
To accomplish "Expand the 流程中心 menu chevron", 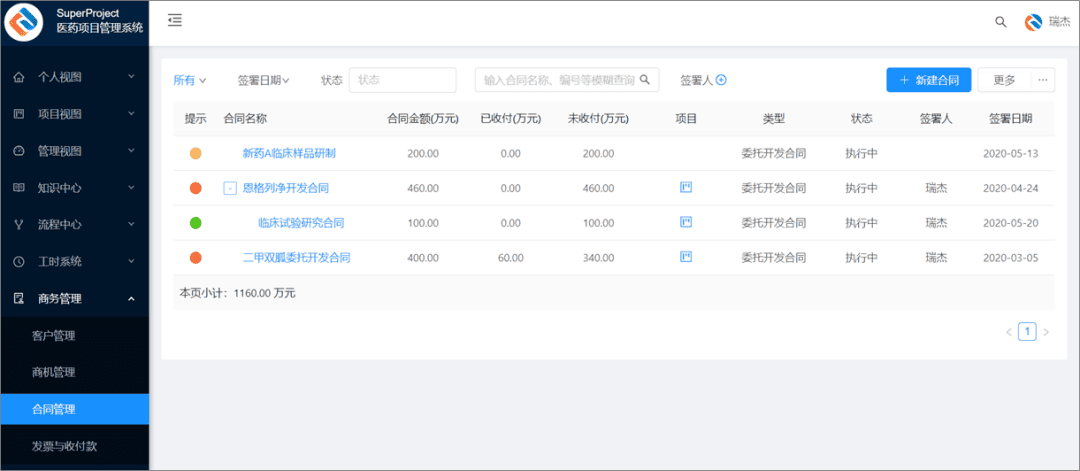I will coord(132,224).
